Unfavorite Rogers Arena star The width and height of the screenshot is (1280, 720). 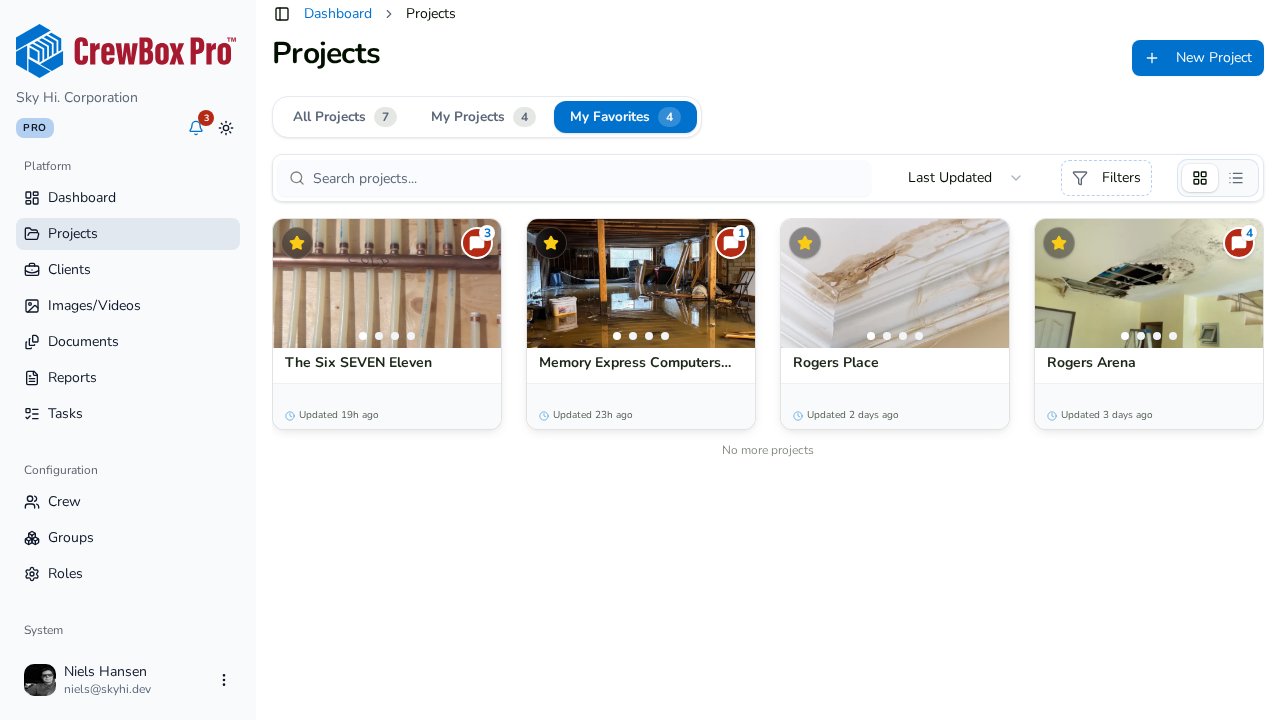(x=1059, y=243)
